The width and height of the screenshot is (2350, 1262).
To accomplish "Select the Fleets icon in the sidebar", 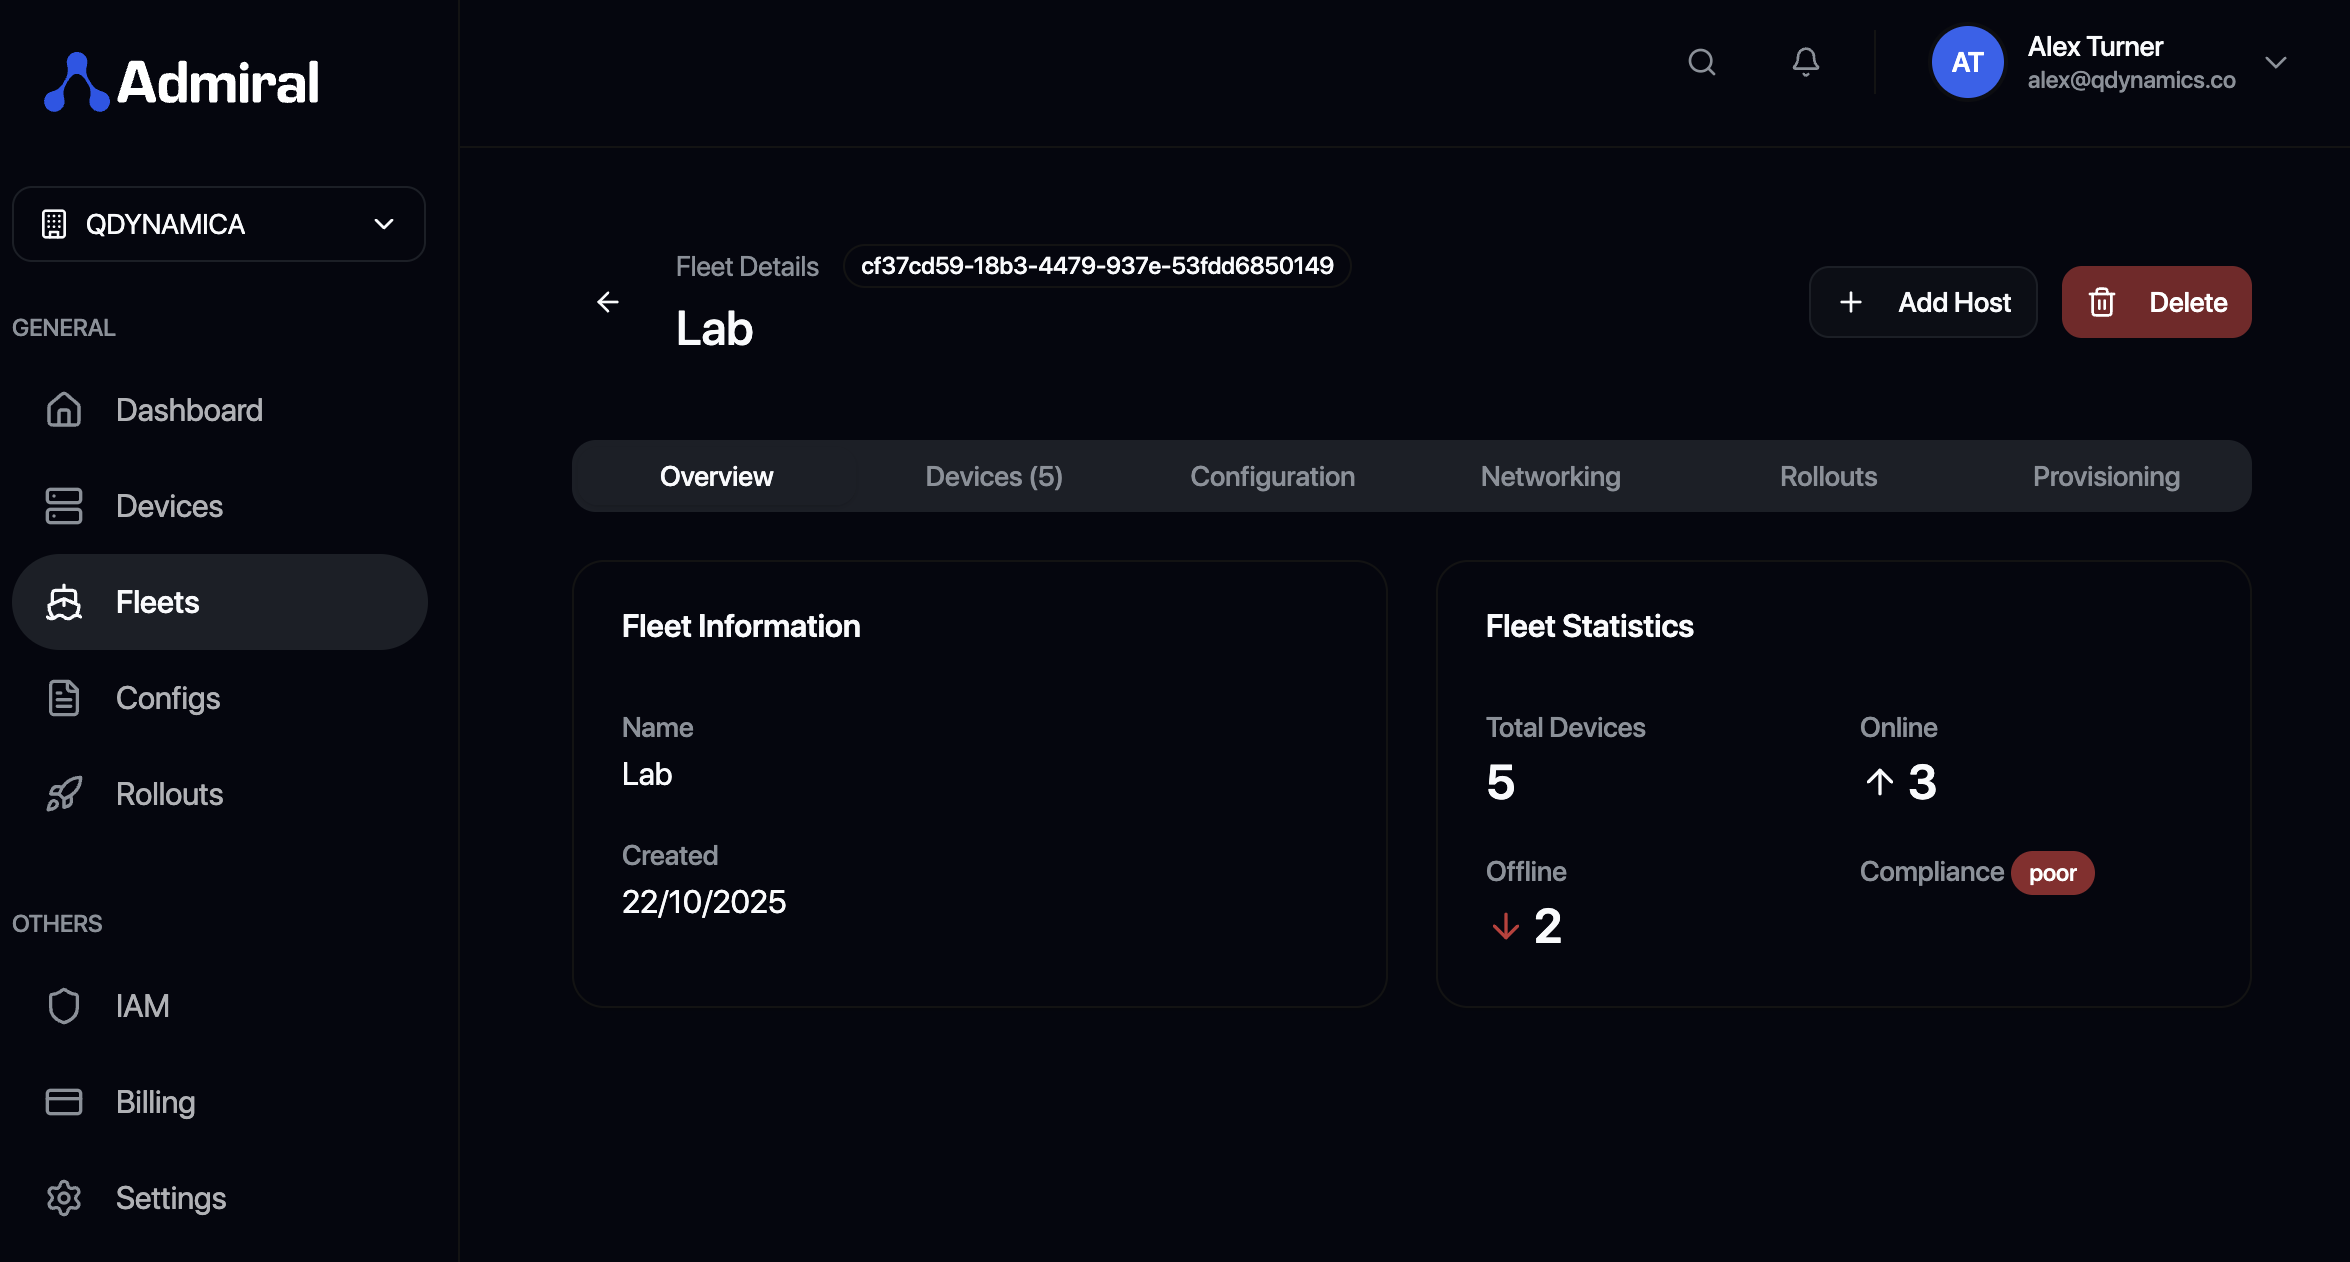I will coord(64,602).
